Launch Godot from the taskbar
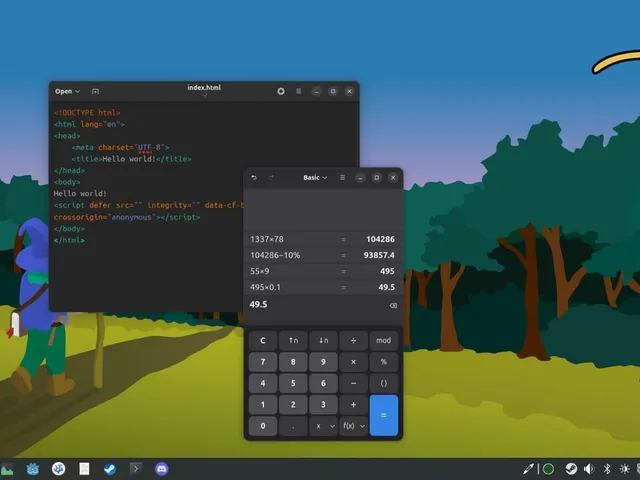The width and height of the screenshot is (640, 480). point(33,469)
